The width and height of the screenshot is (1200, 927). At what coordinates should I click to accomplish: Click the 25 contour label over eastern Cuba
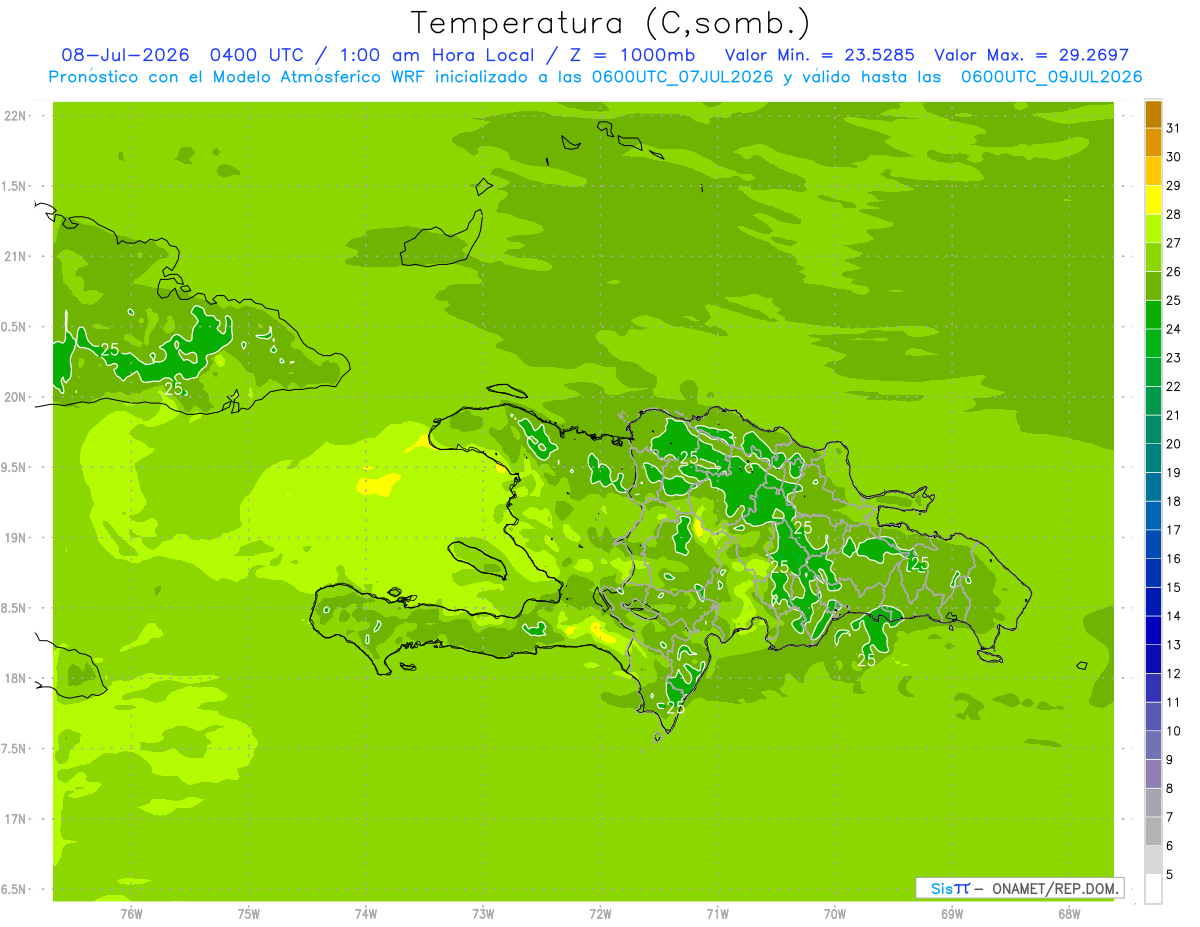[x=110, y=349]
